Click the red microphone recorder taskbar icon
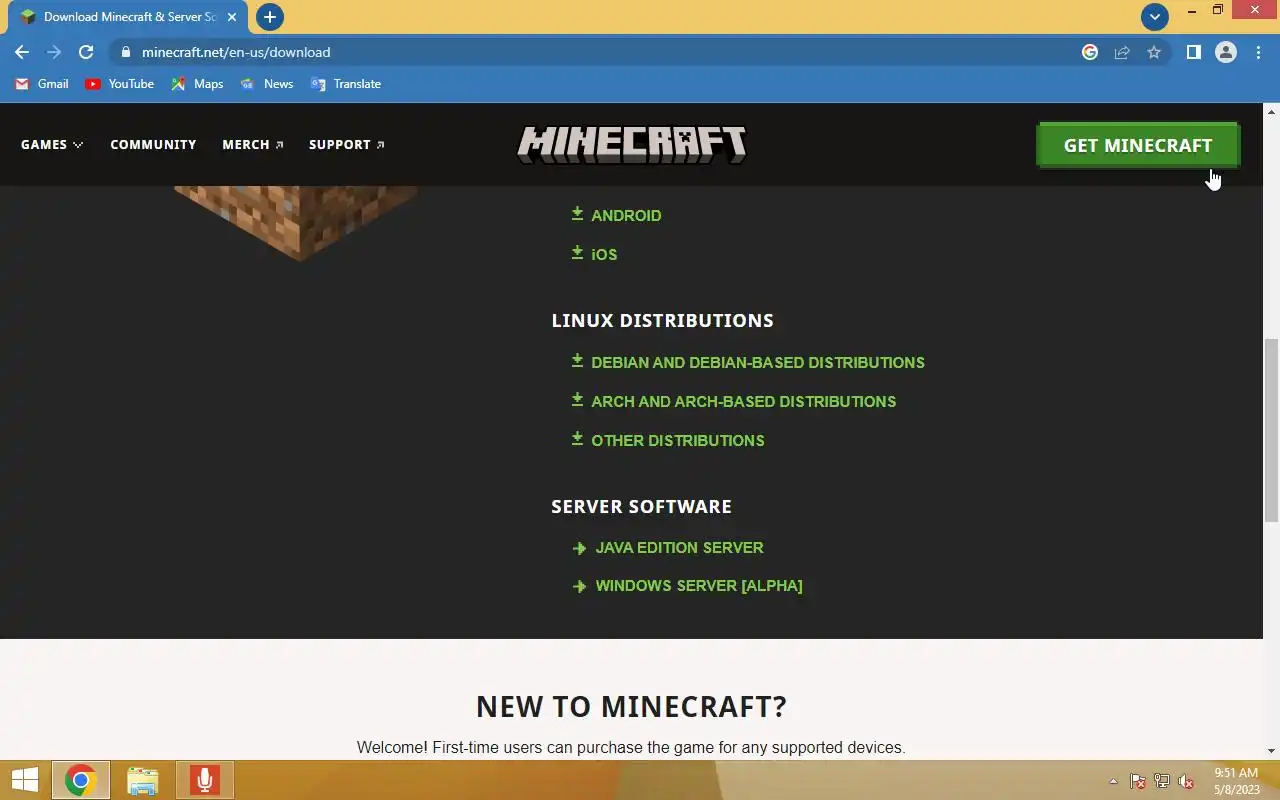1280x800 pixels. (x=205, y=780)
